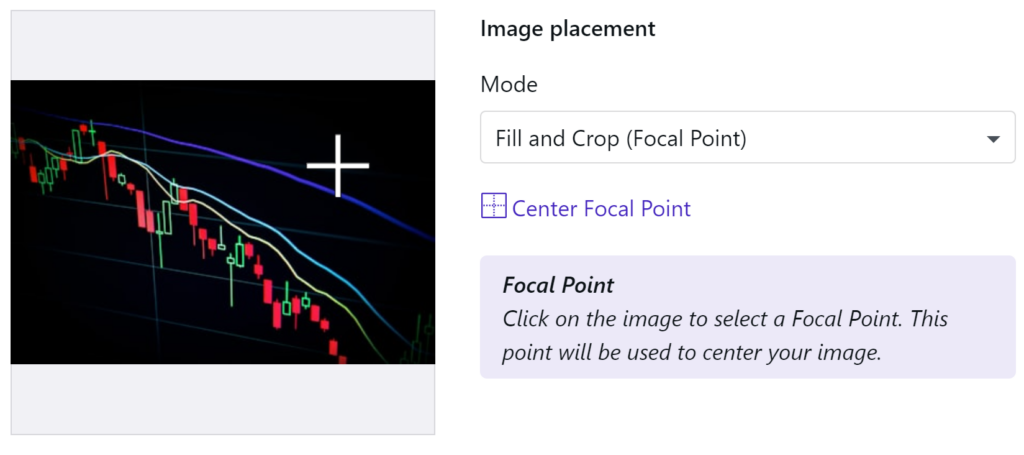Click the Focal Point help info box
The height and width of the screenshot is (455, 1024).
click(748, 317)
